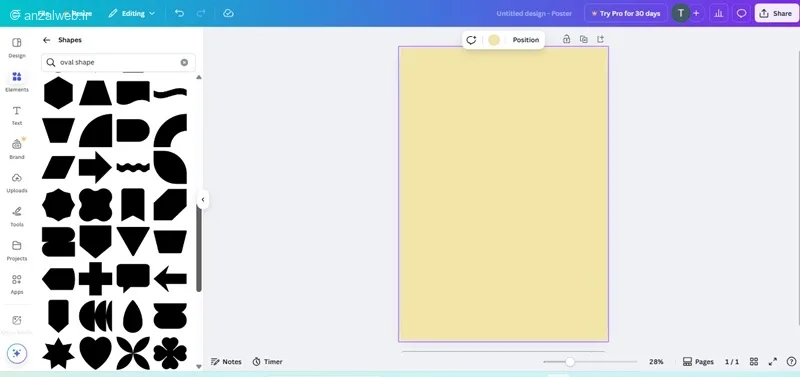Add the heart shape
800x377 pixels.
95,353
